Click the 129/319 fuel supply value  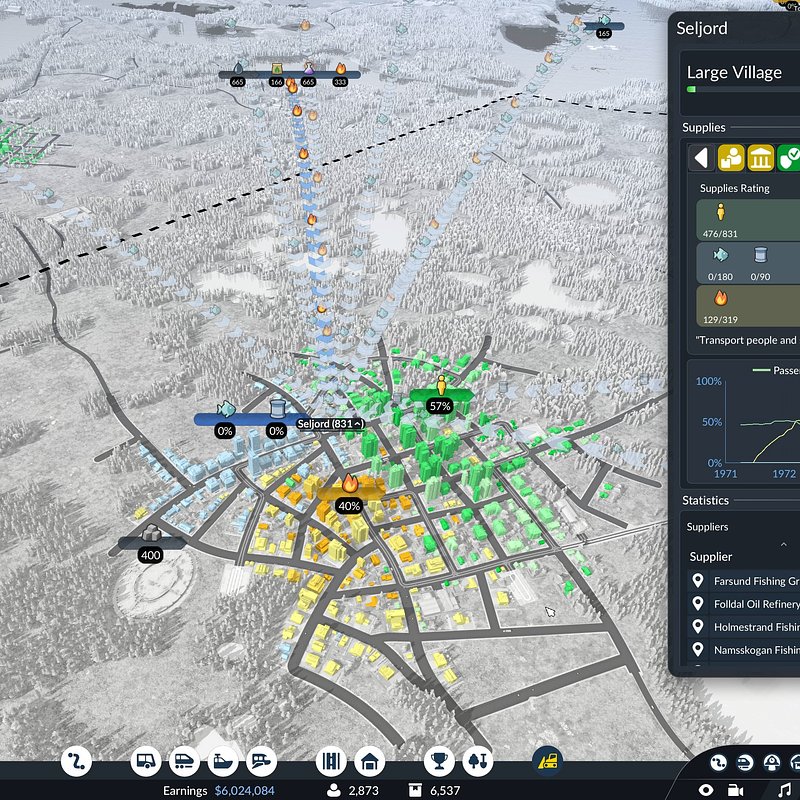(x=720, y=319)
